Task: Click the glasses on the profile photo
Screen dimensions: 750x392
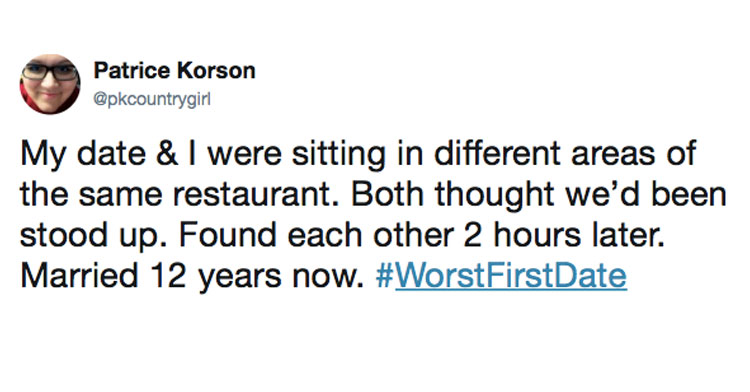Action: 50,72
